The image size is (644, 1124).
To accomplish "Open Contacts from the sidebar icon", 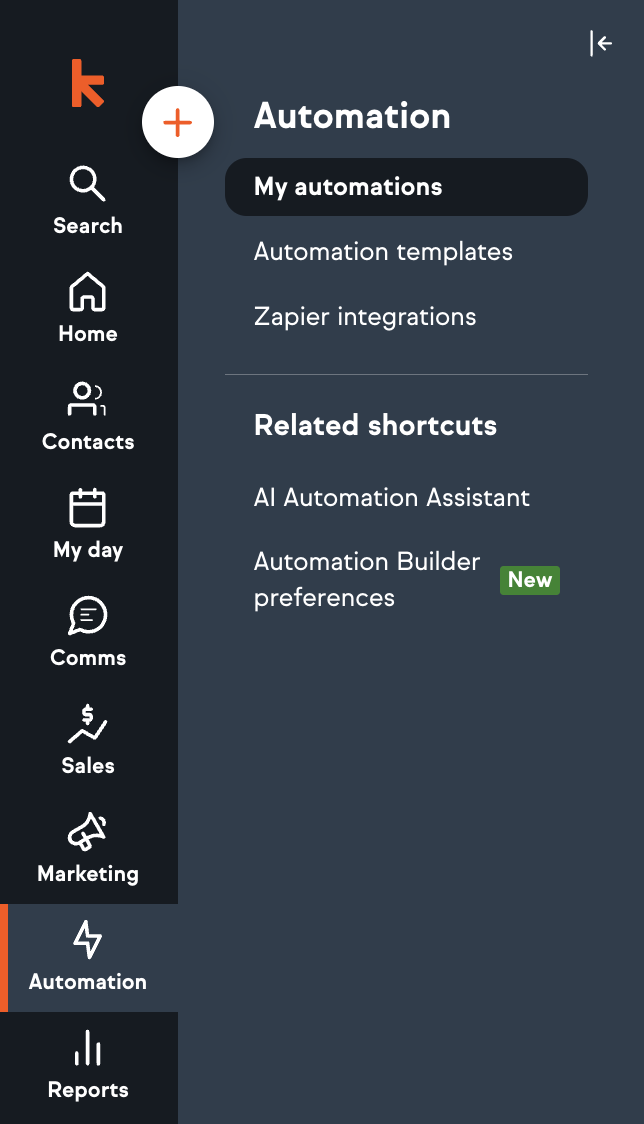I will [88, 400].
